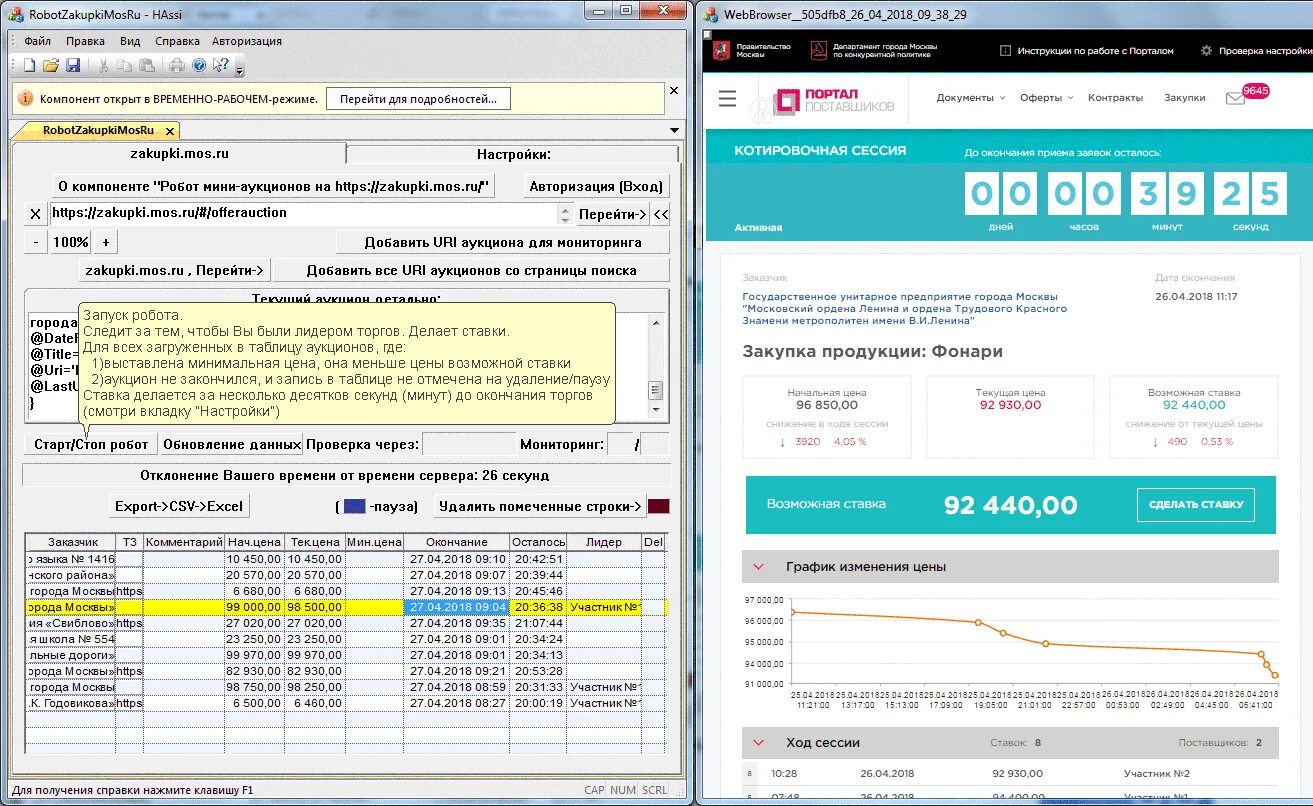Click the Перейти-> button next to URL
The image size is (1313, 806).
[612, 214]
